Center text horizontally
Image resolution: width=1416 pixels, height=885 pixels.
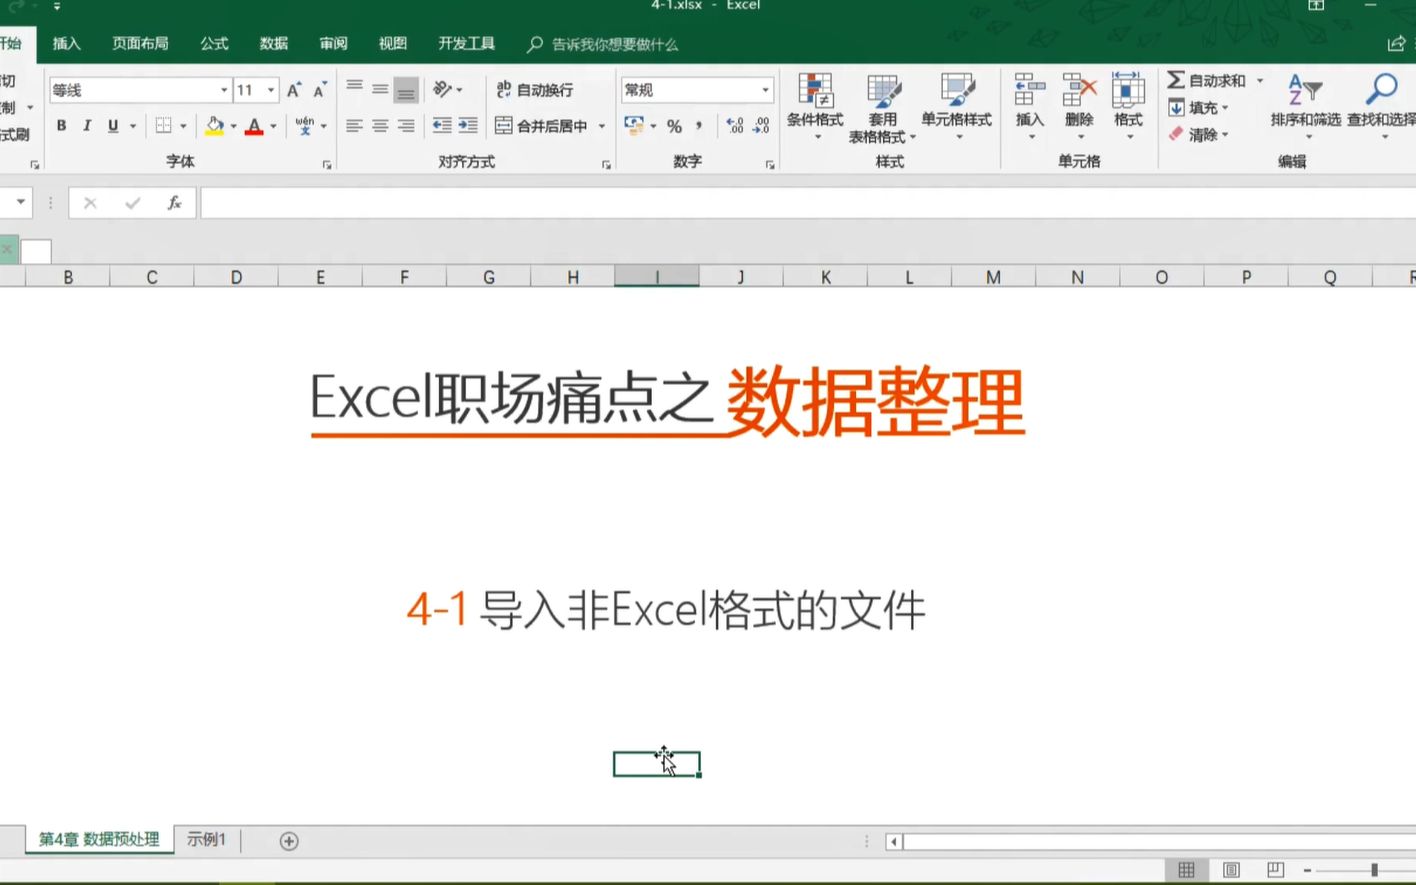380,126
